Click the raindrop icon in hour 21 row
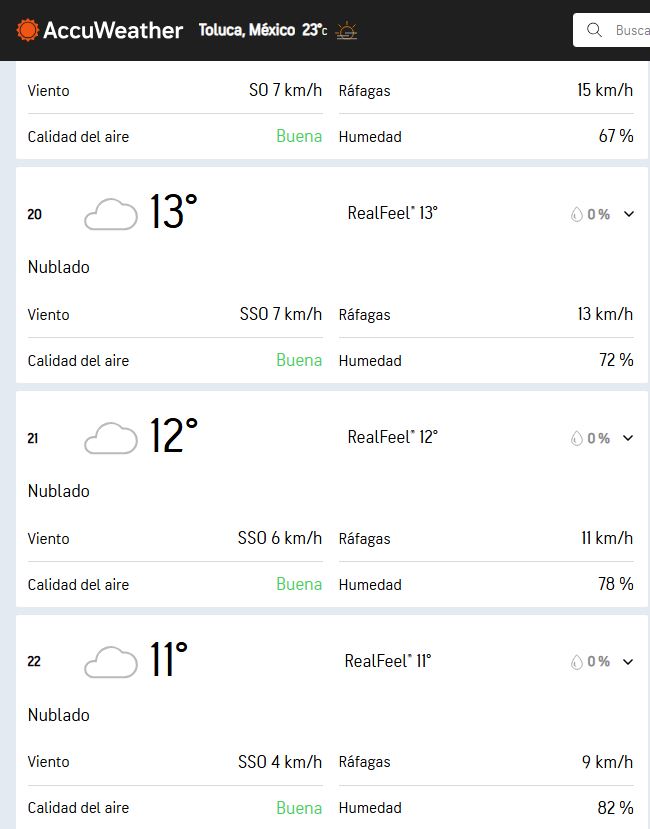Image resolution: width=650 pixels, height=829 pixels. (x=576, y=438)
